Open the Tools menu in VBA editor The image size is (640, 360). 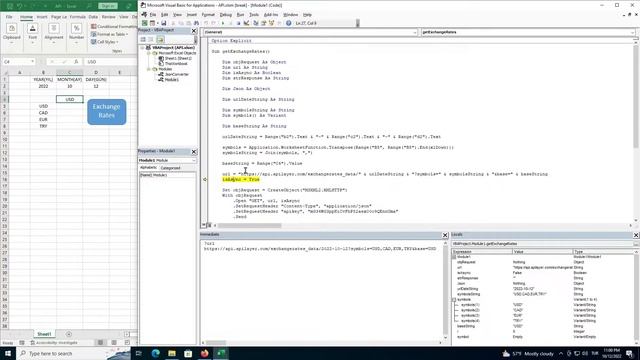click(x=254, y=15)
